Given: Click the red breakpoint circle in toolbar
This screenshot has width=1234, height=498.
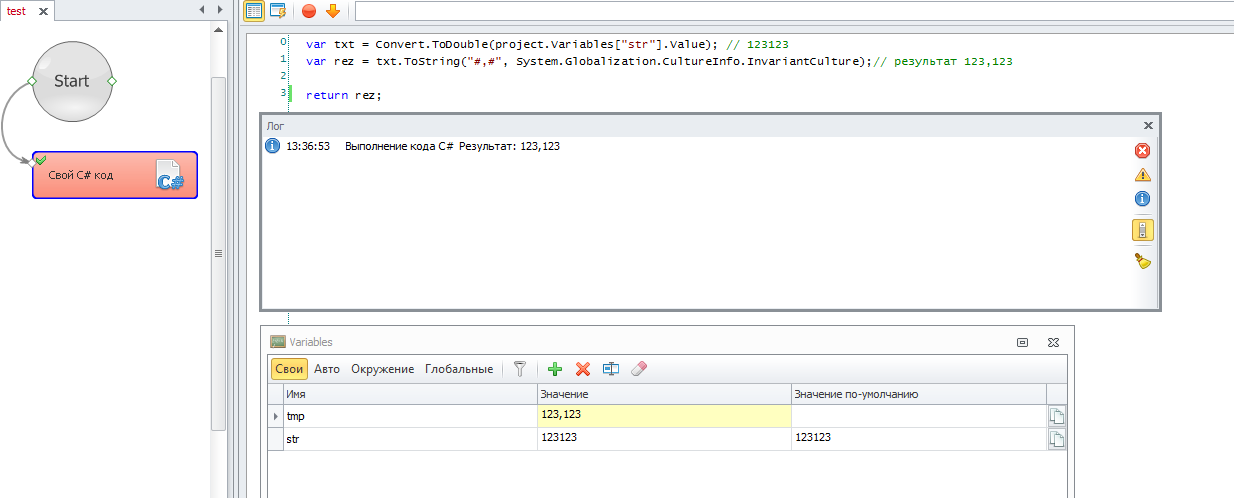Looking at the screenshot, I should [308, 11].
